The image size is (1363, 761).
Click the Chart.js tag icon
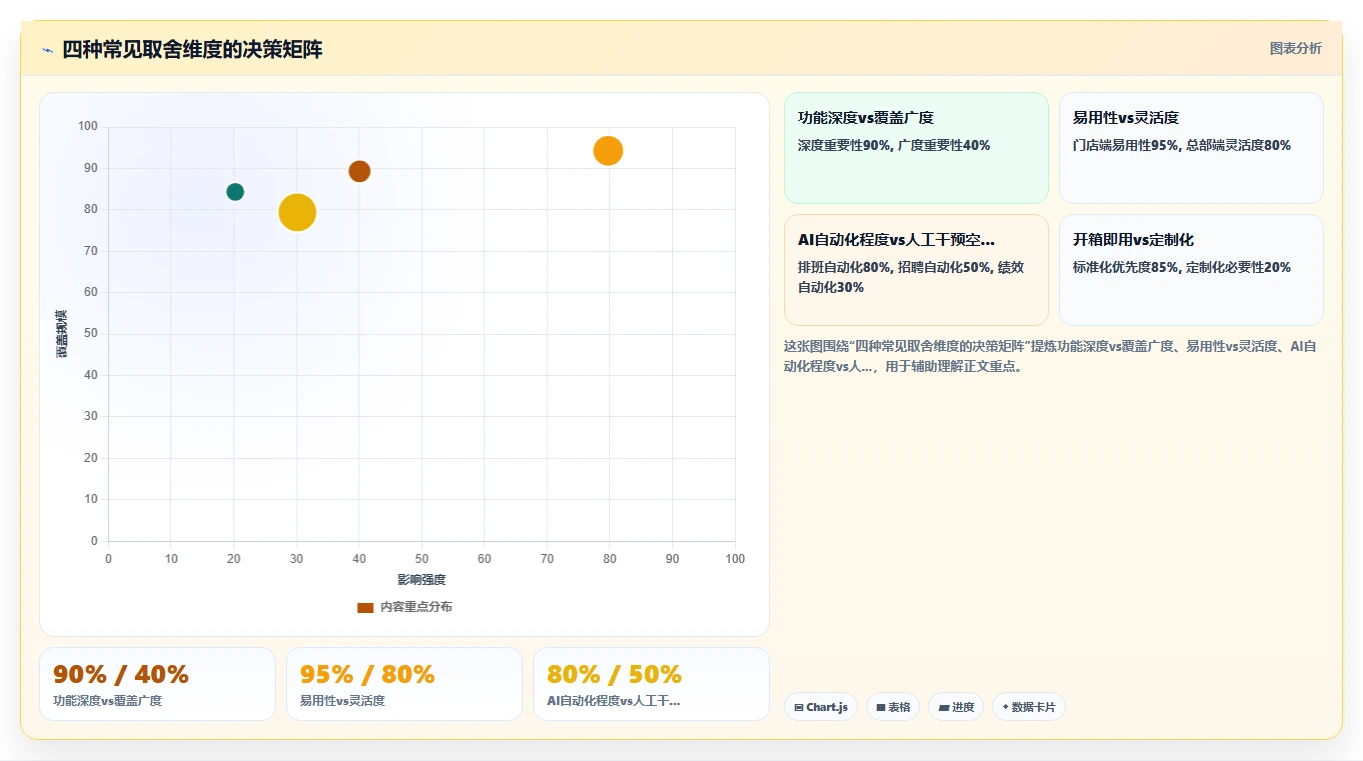(x=799, y=707)
